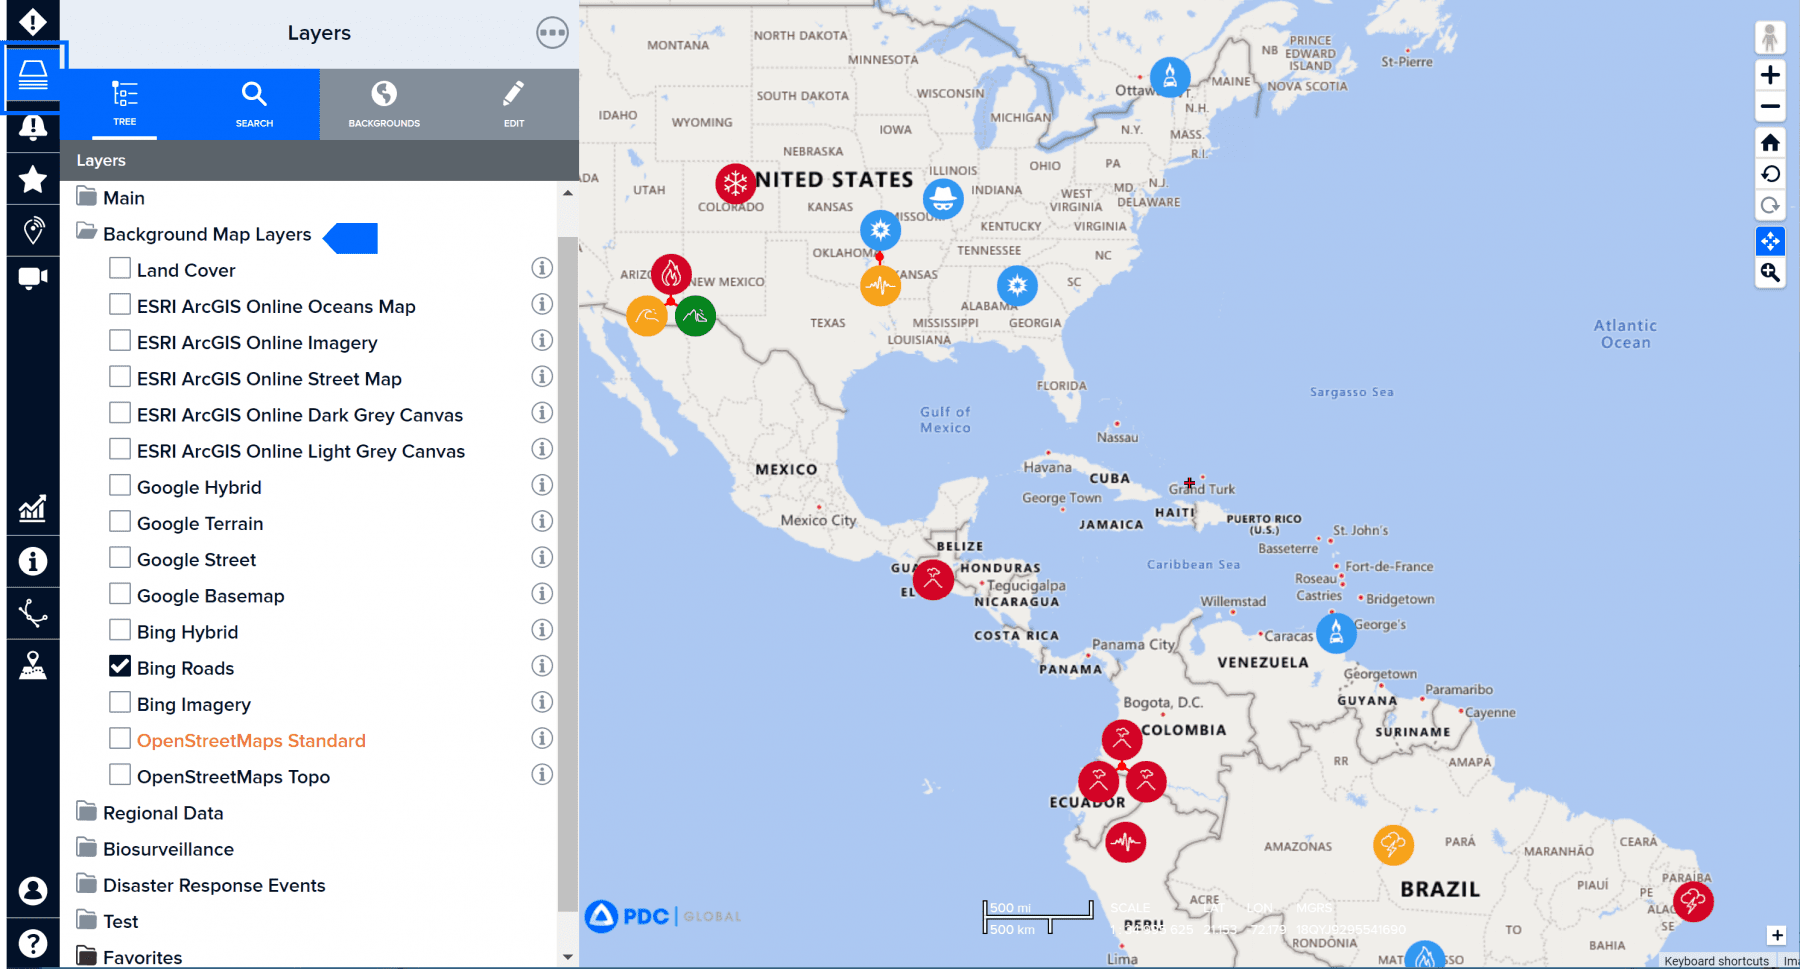Enable the Google Hybrid layer checkbox
This screenshot has width=1800, height=969.
coord(120,486)
